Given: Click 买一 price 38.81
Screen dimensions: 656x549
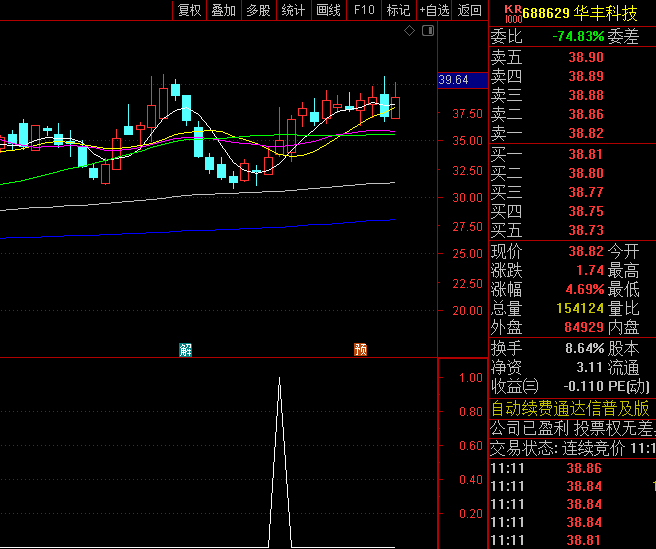Looking at the screenshot, I should [586, 154].
